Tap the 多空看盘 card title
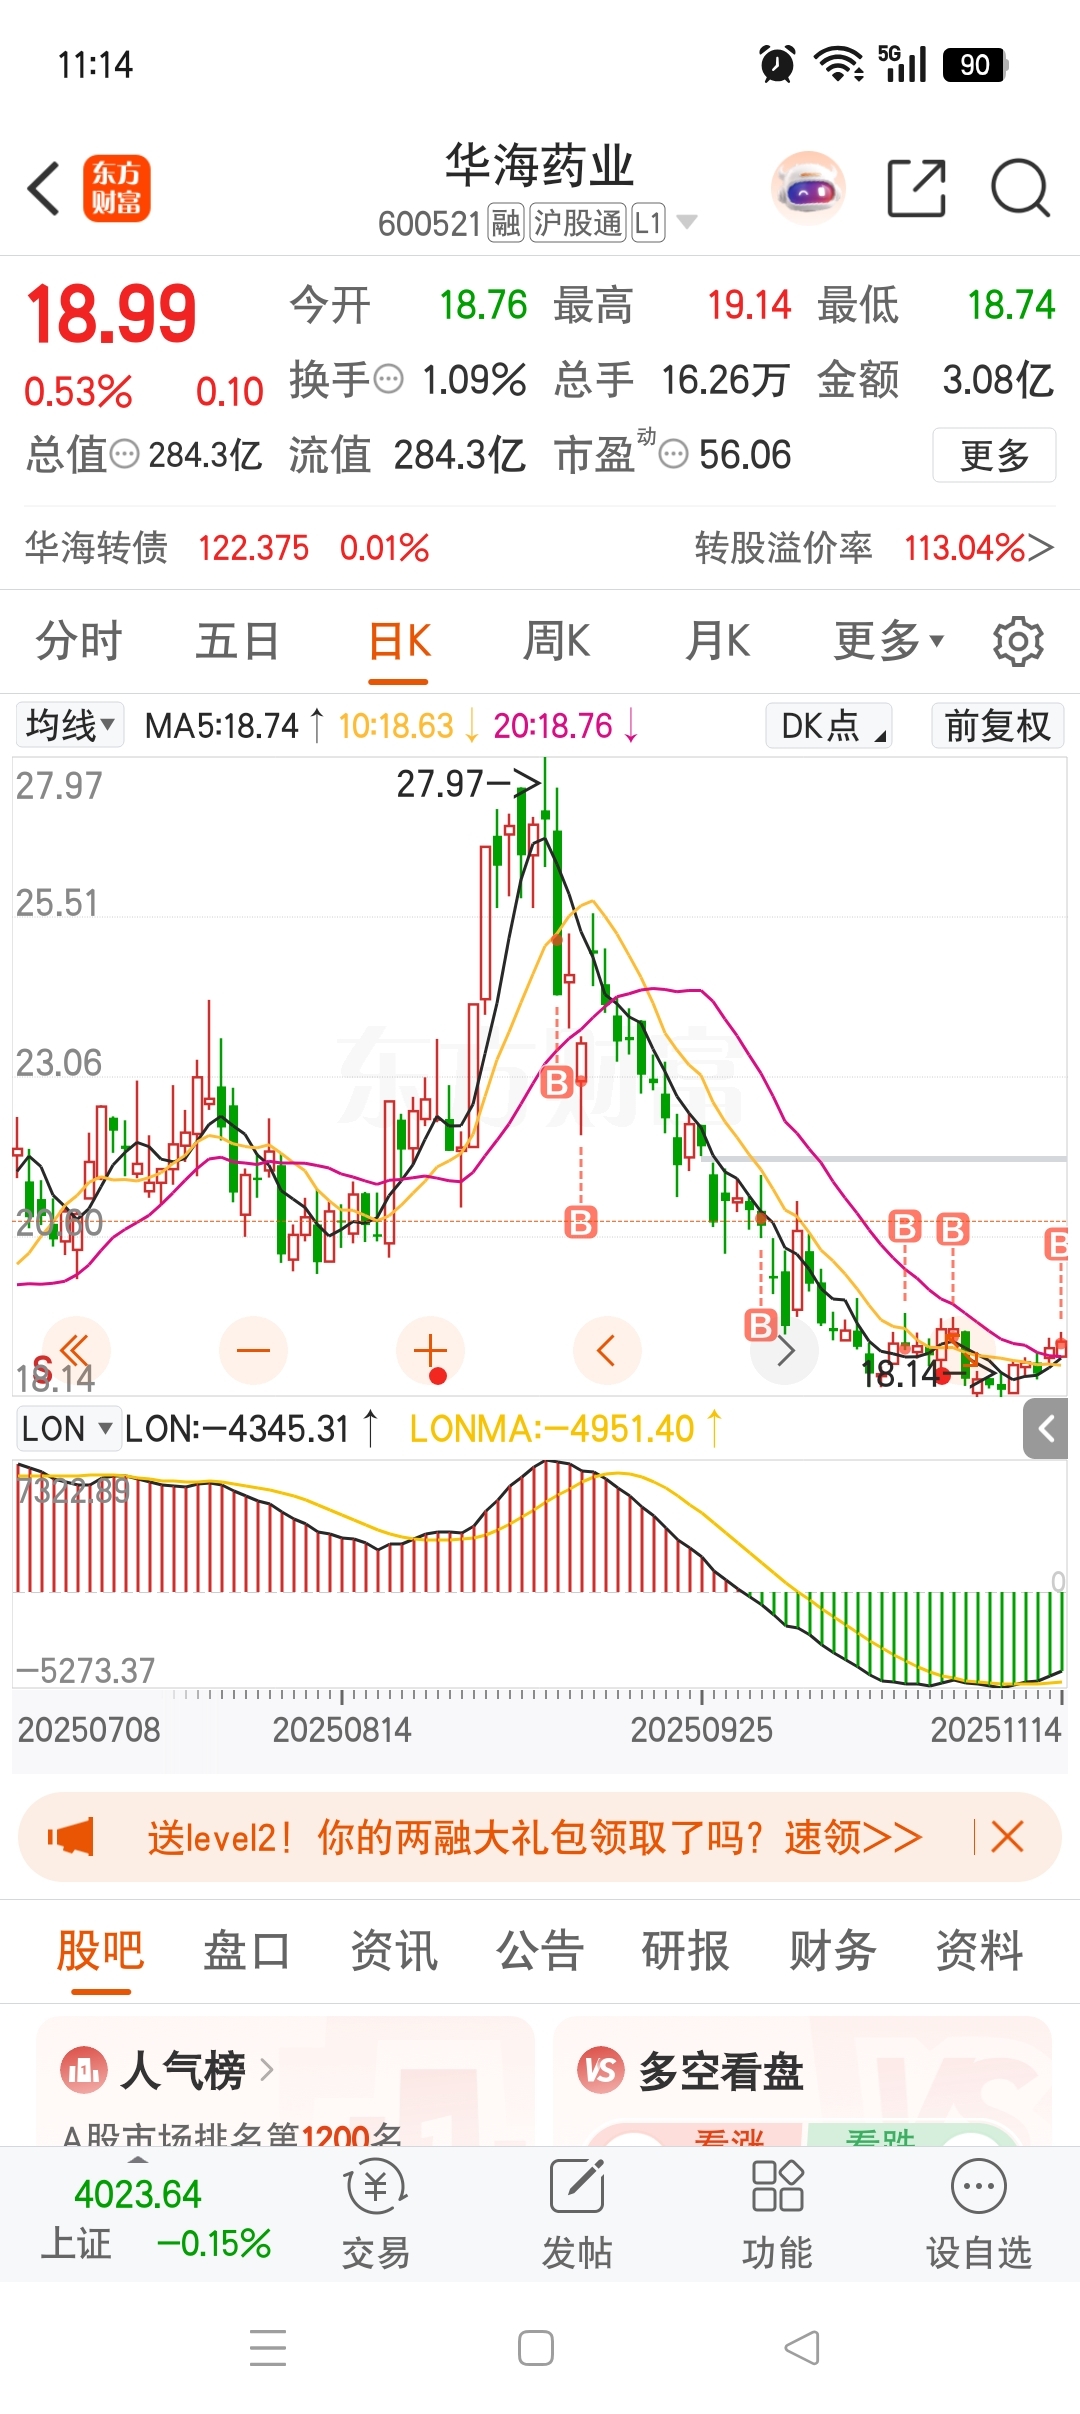 click(721, 2070)
